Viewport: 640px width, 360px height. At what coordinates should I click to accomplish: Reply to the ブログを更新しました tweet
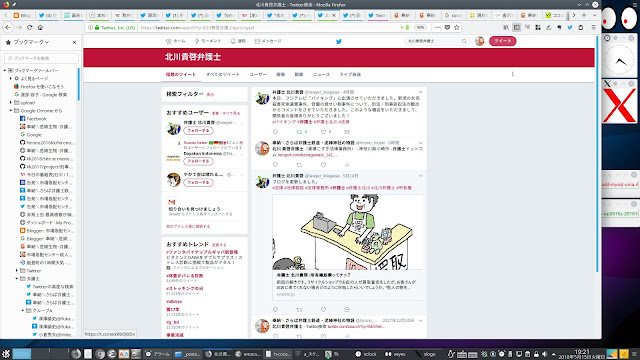275,309
